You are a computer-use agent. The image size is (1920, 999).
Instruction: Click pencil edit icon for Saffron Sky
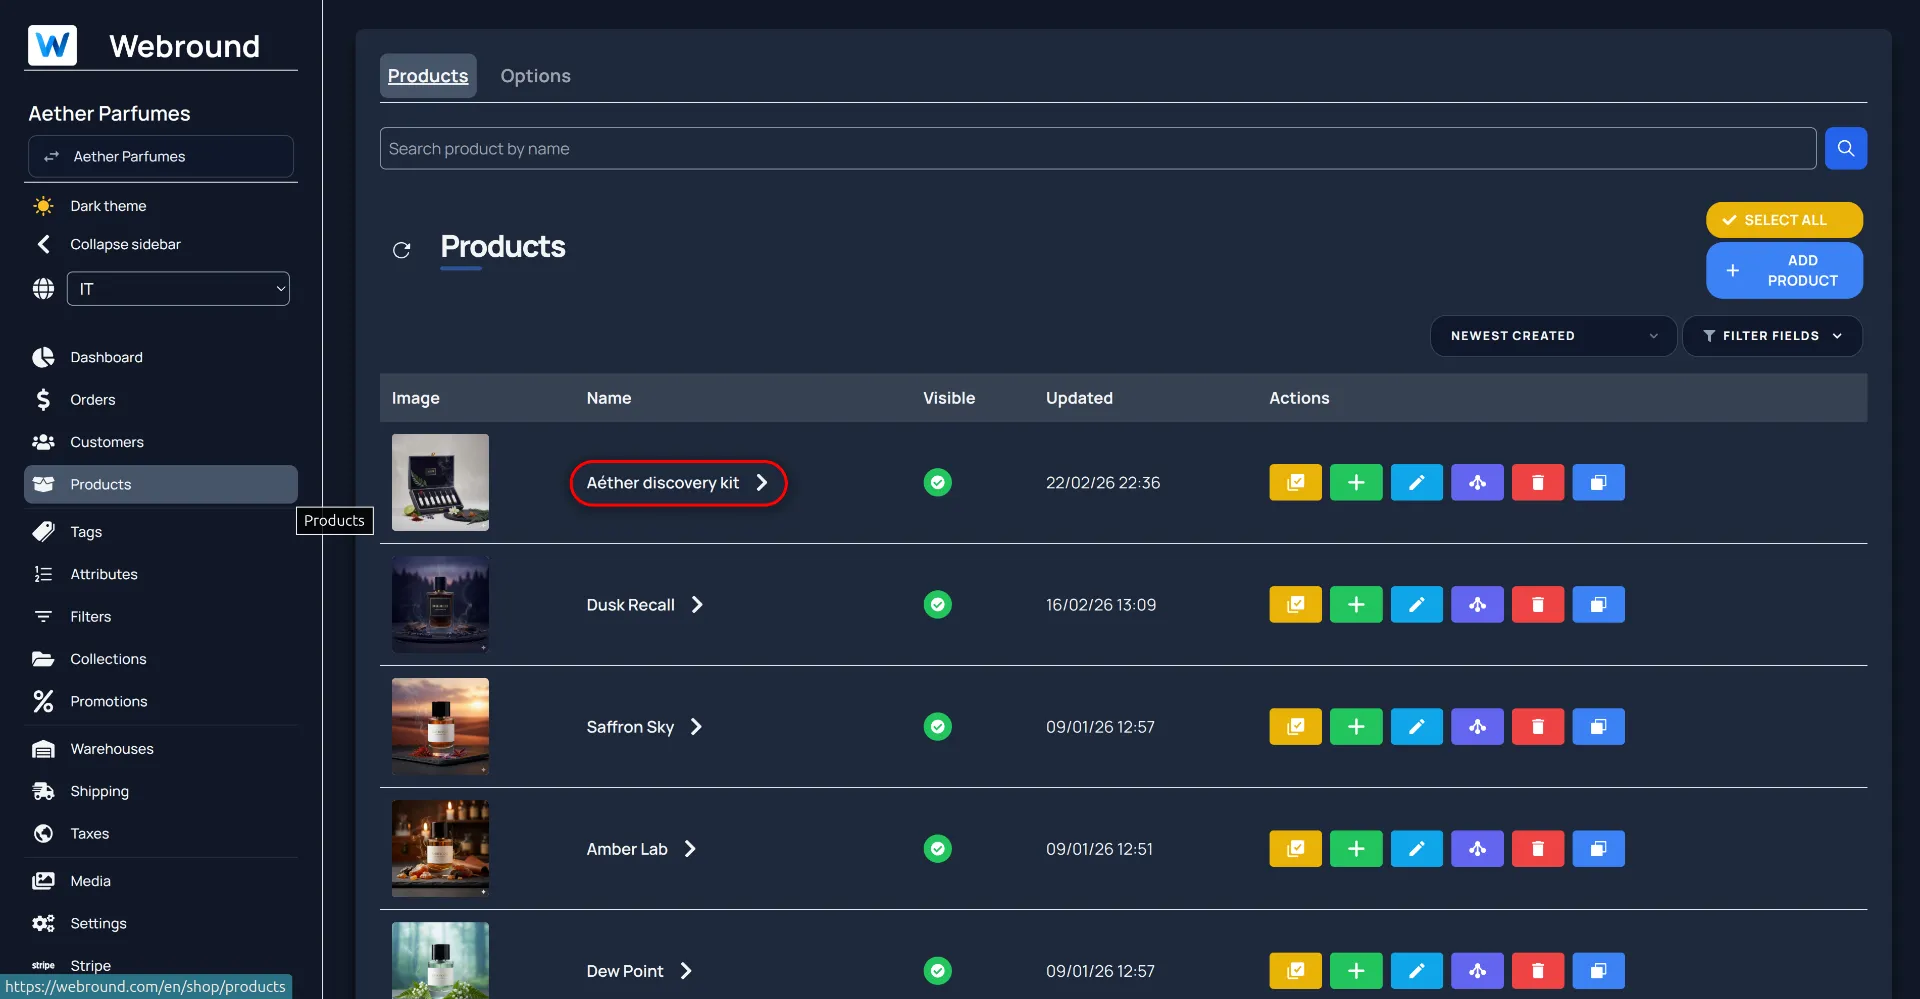1416,727
